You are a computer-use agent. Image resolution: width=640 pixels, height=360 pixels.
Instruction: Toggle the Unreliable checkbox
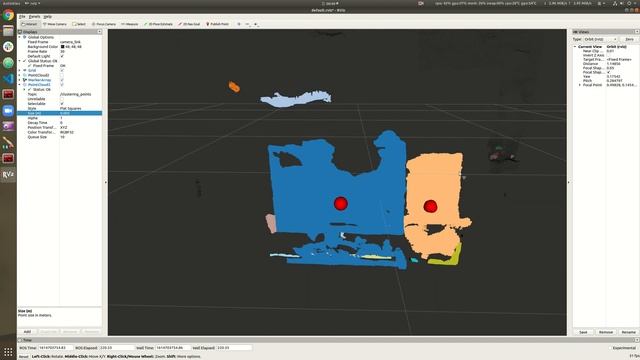[x=62, y=99]
